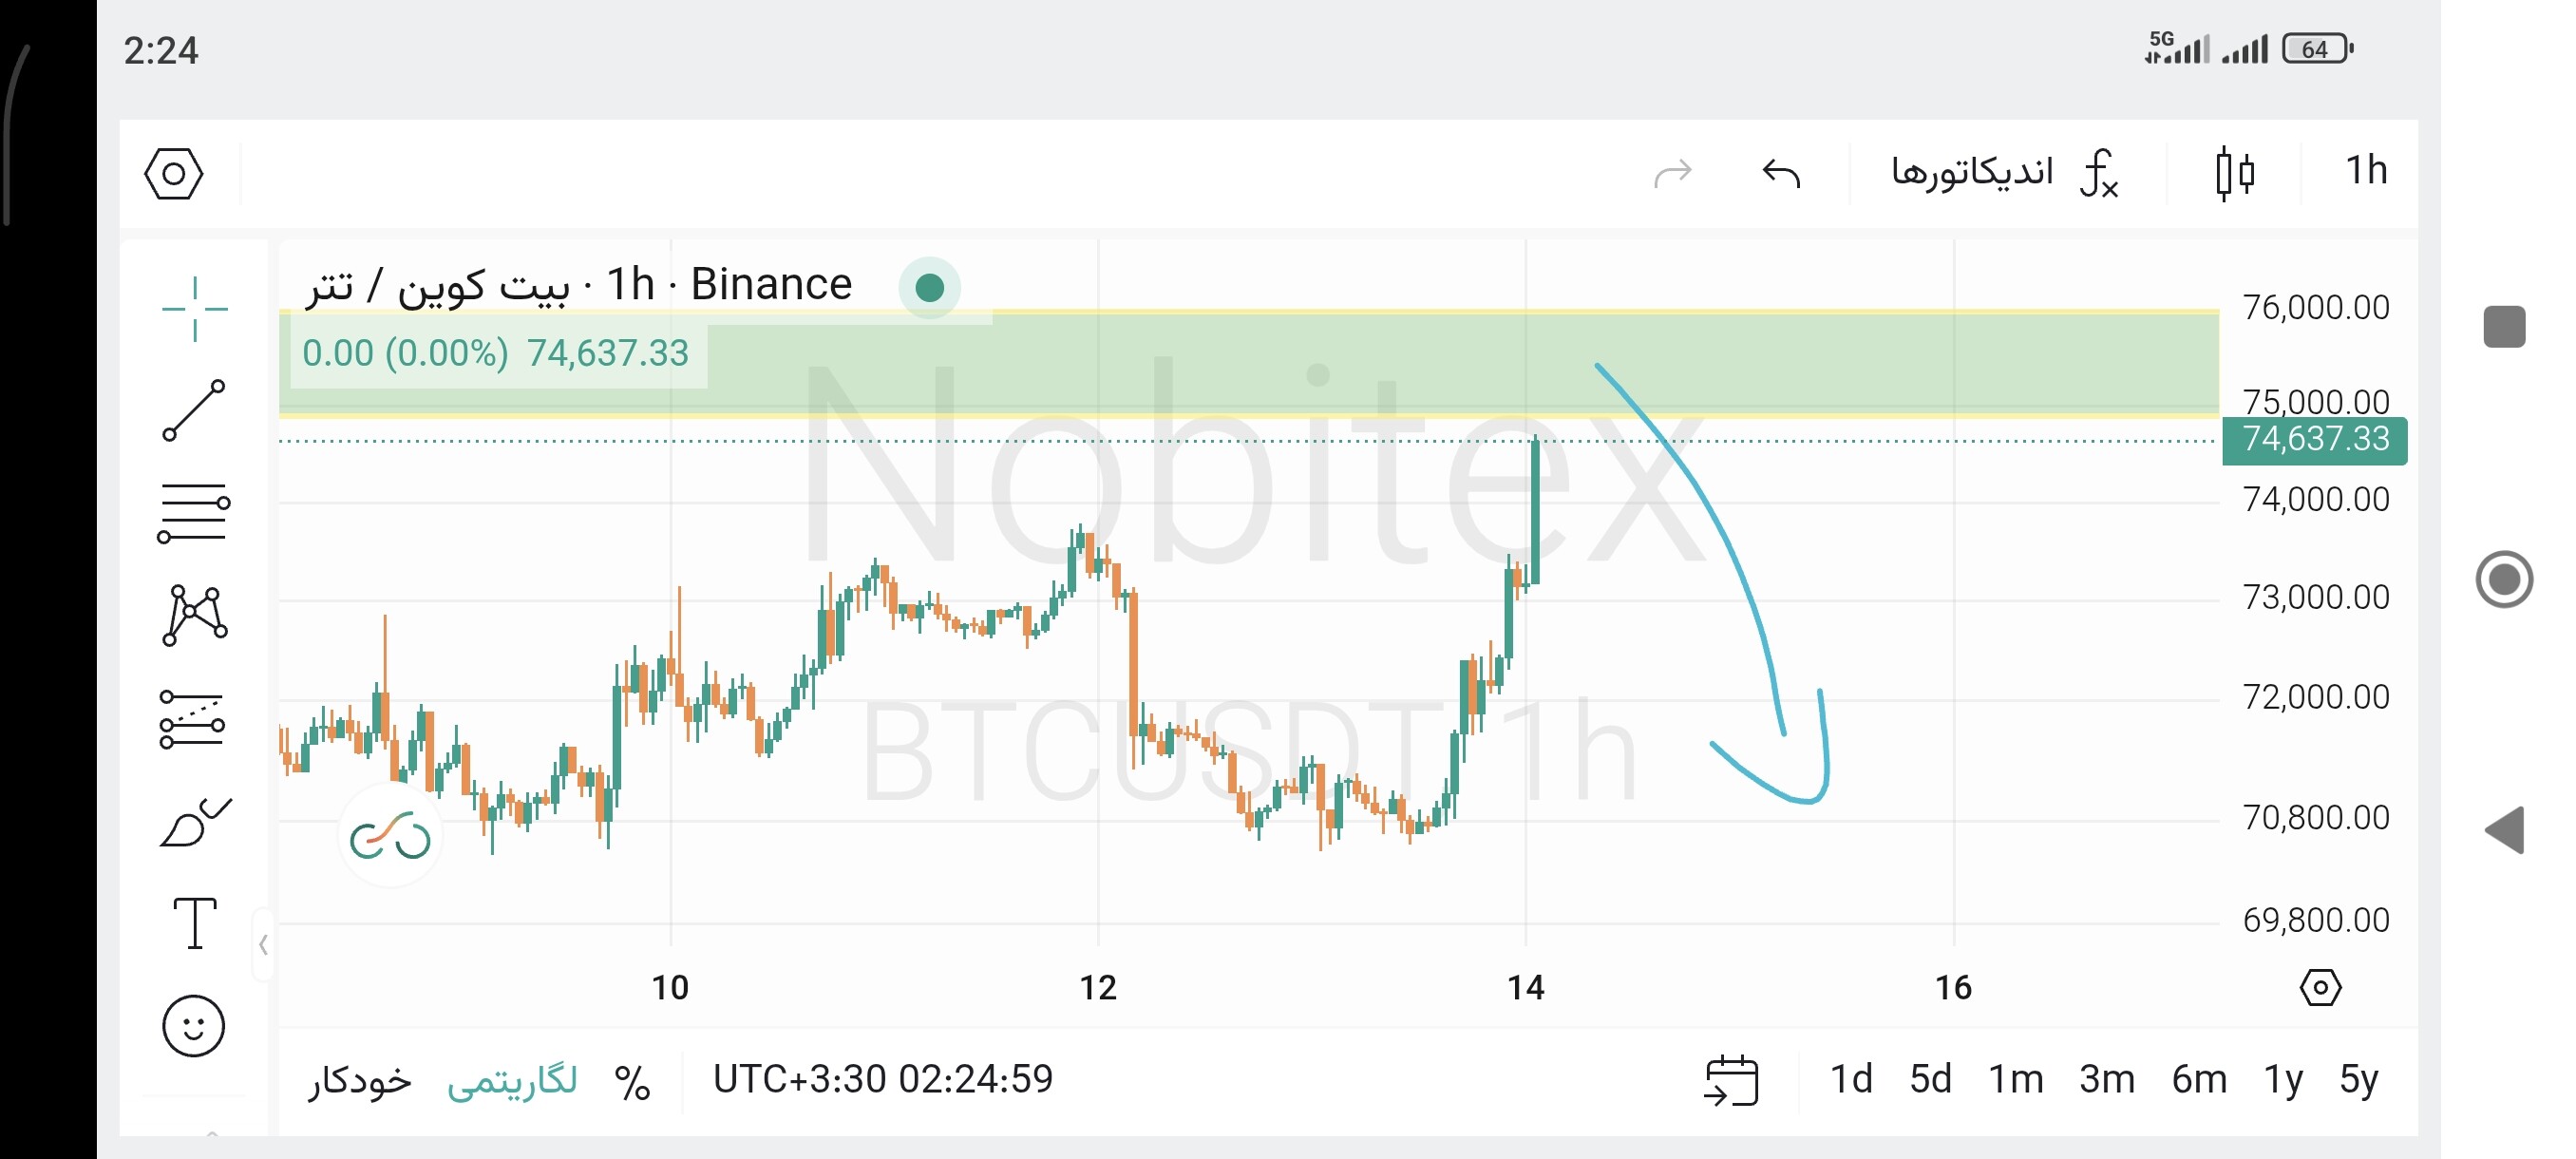Viewport: 2576px width, 1159px height.
Task: Toggle the percent scale option
Action: [632, 1082]
